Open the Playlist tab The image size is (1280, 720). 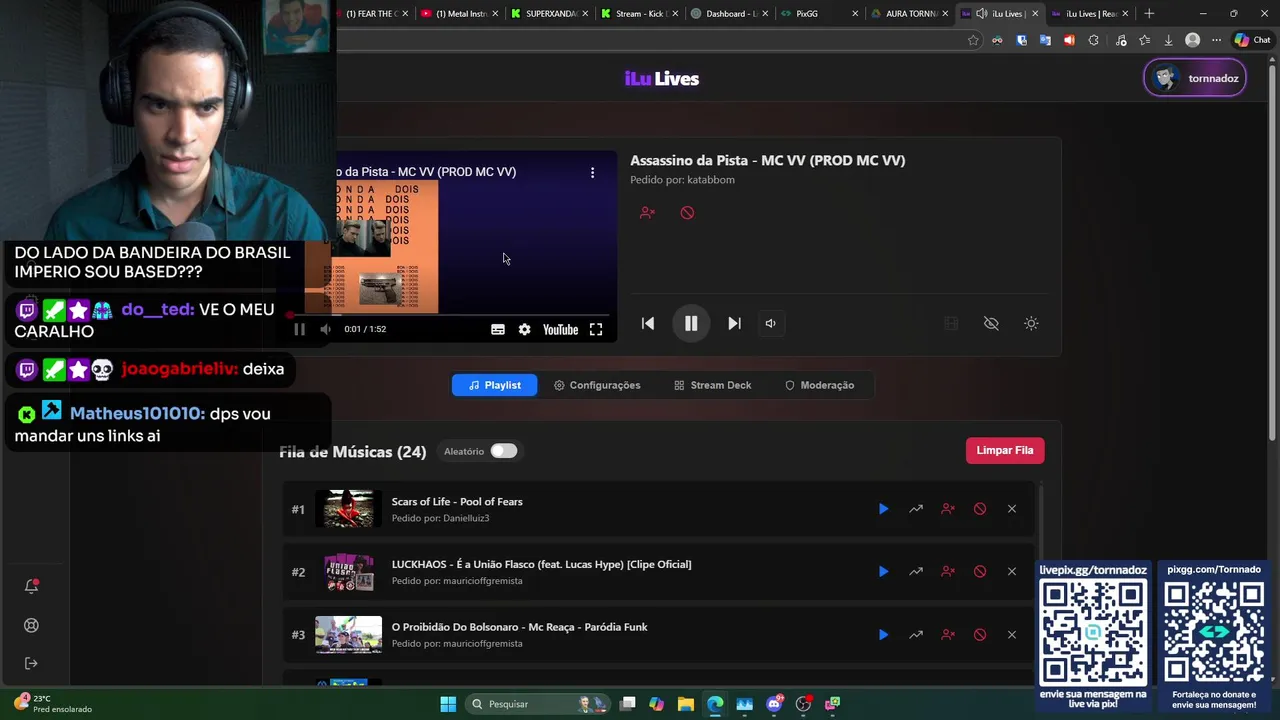click(x=494, y=385)
